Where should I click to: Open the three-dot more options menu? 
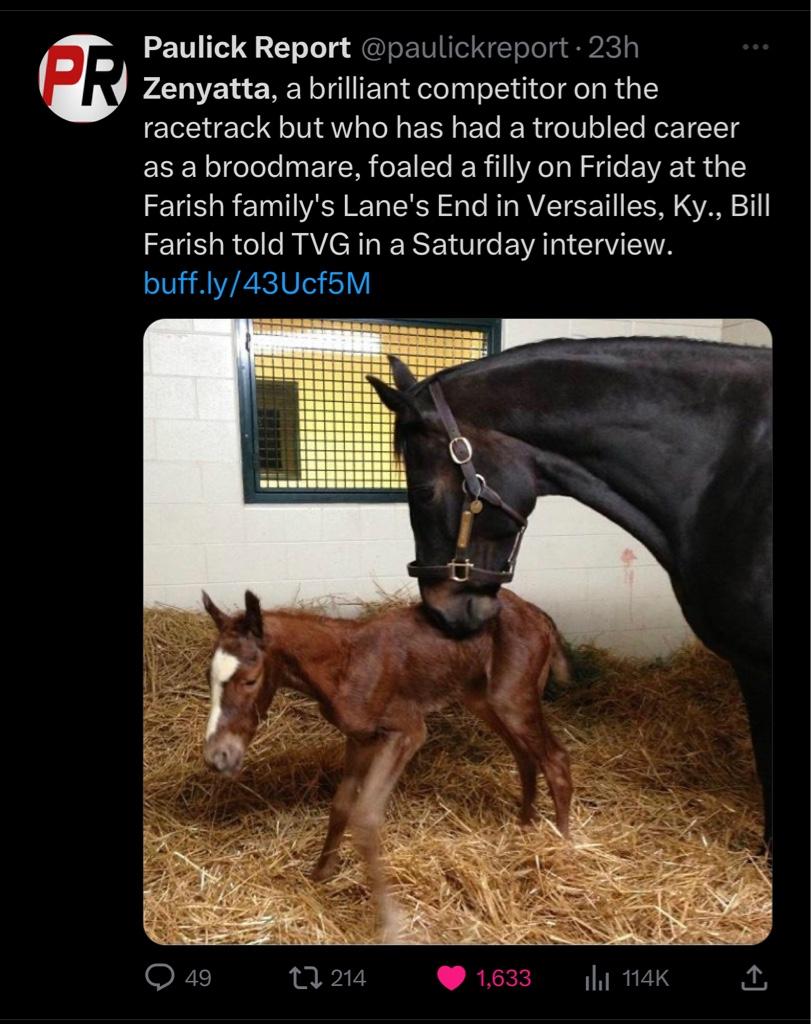(x=755, y=47)
